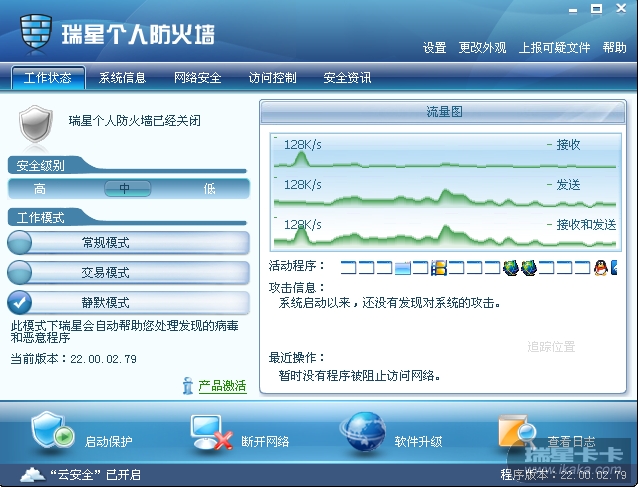Click the grayed 追踪位置 button
This screenshot has width=638, height=488.
551,347
